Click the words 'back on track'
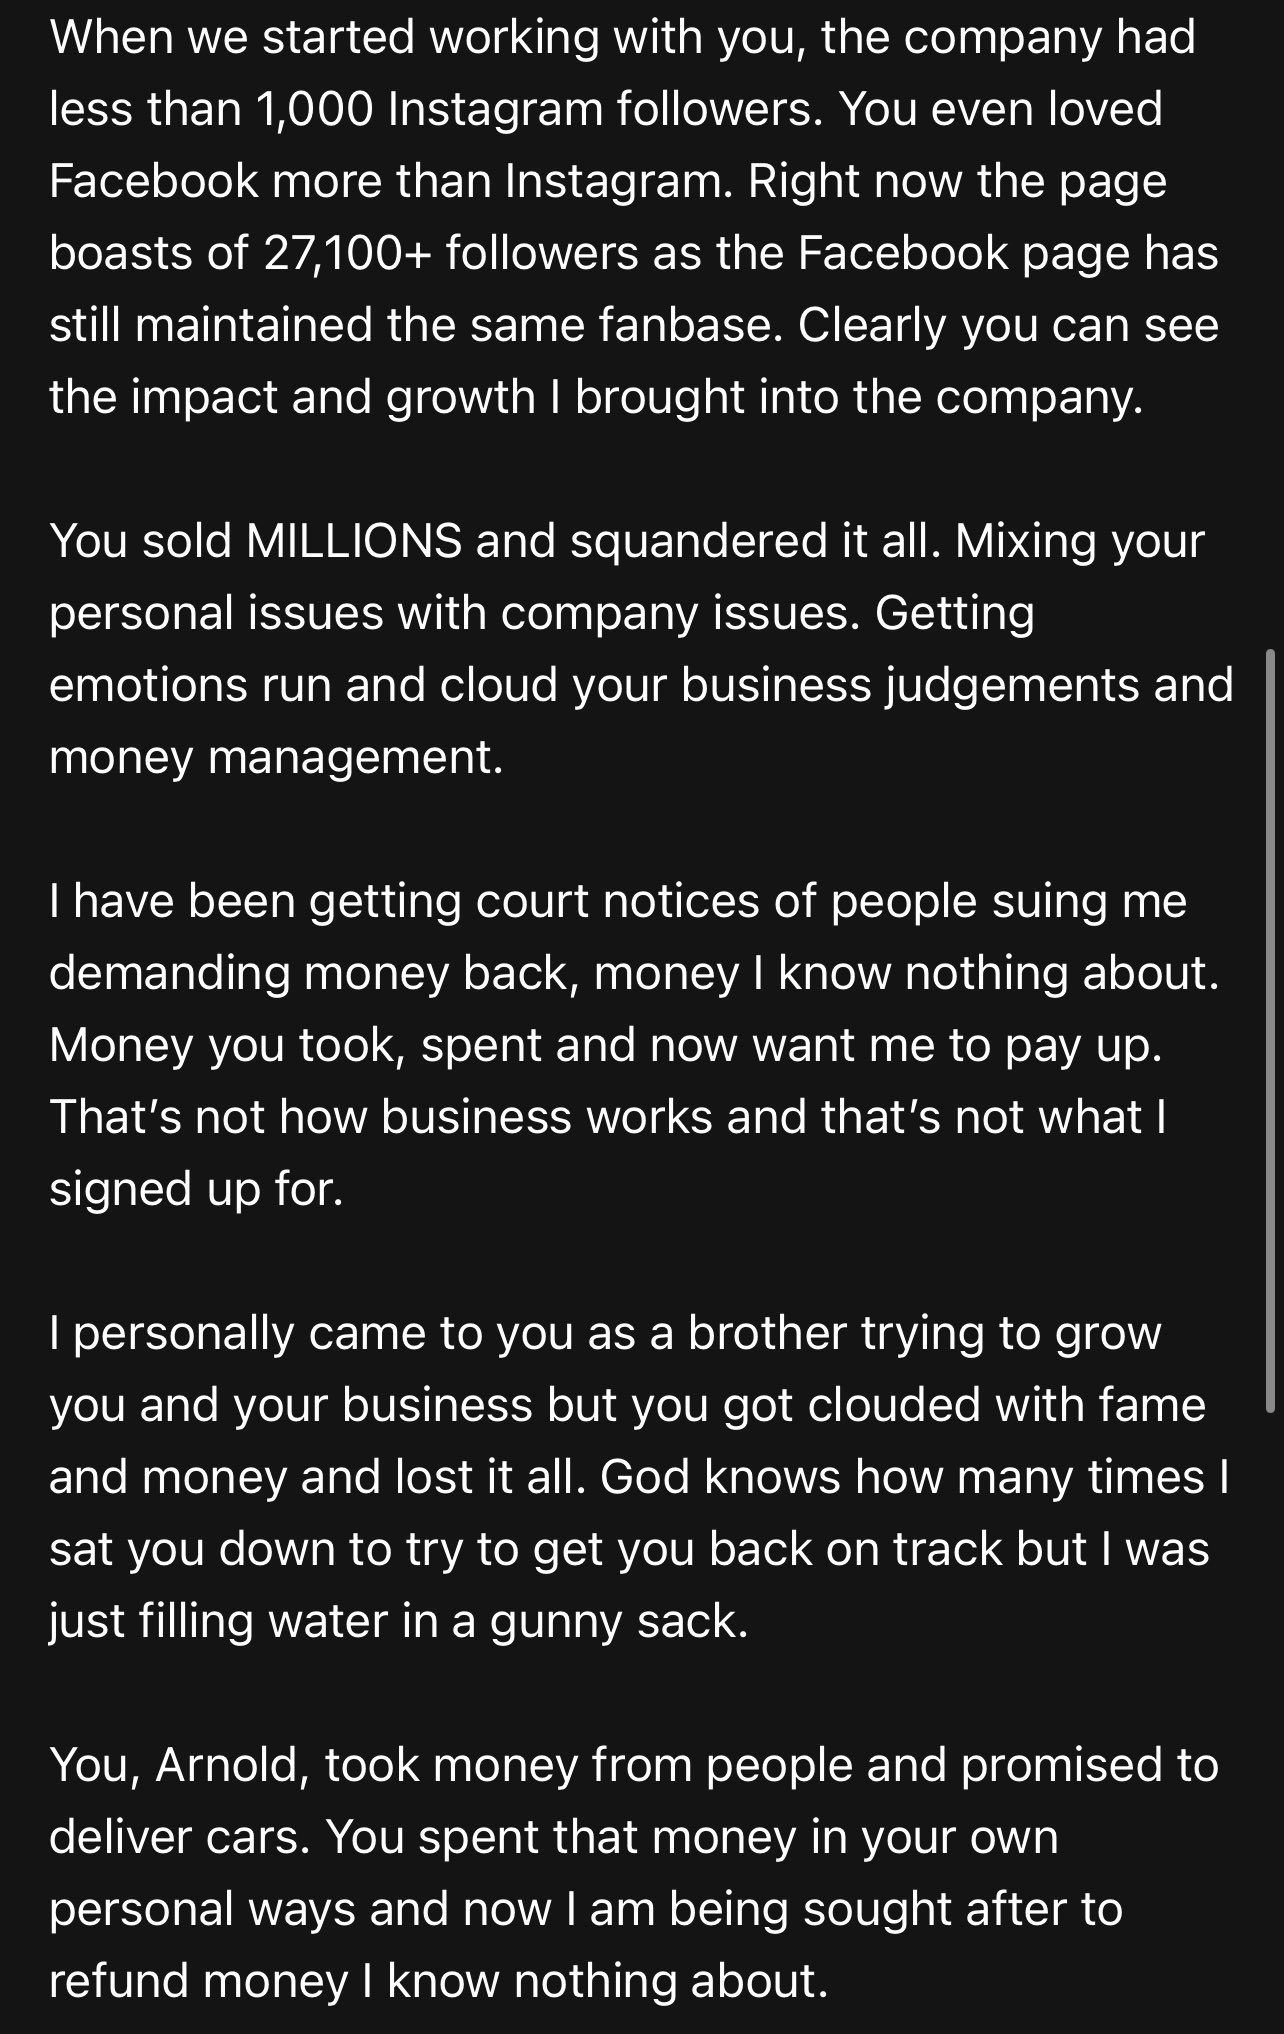Viewport: 1284px width, 2034px height. tap(894, 1549)
